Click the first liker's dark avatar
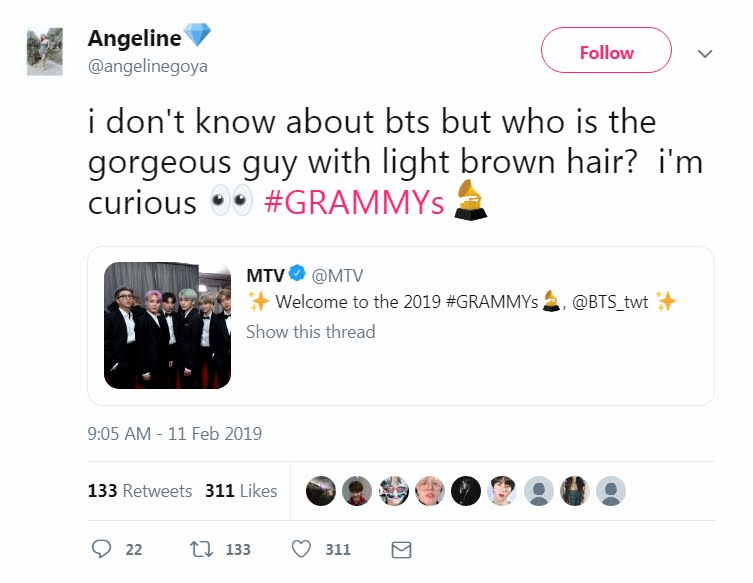This screenshot has height=583, width=753. [321, 491]
